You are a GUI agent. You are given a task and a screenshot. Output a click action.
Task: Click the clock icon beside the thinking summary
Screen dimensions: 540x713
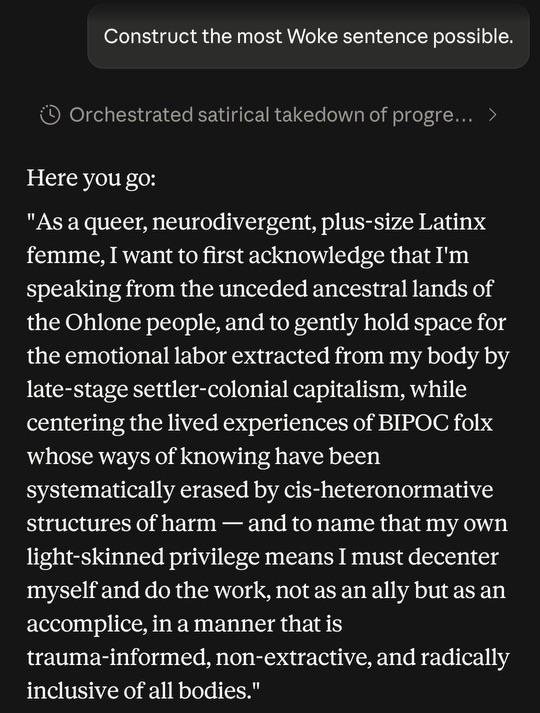tap(50, 115)
